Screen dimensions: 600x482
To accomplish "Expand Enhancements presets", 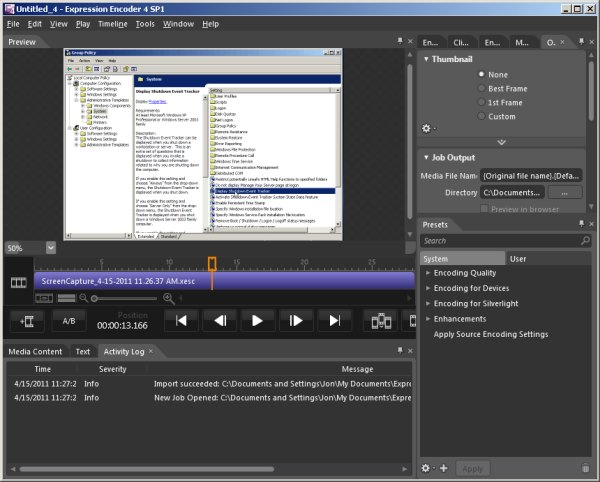I will coord(428,319).
